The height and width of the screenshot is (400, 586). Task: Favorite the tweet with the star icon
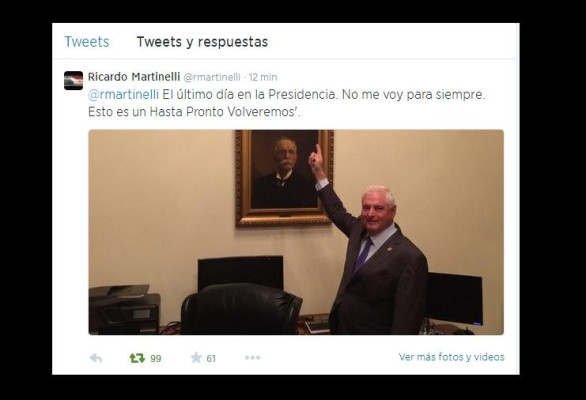tap(196, 358)
